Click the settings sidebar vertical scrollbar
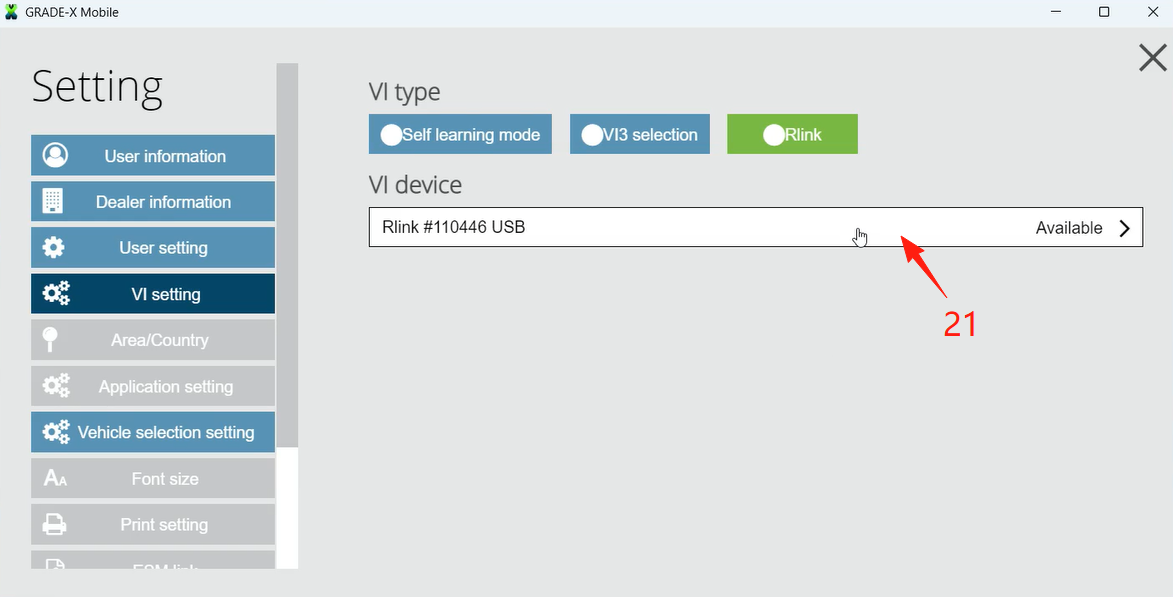 pyautogui.click(x=287, y=250)
